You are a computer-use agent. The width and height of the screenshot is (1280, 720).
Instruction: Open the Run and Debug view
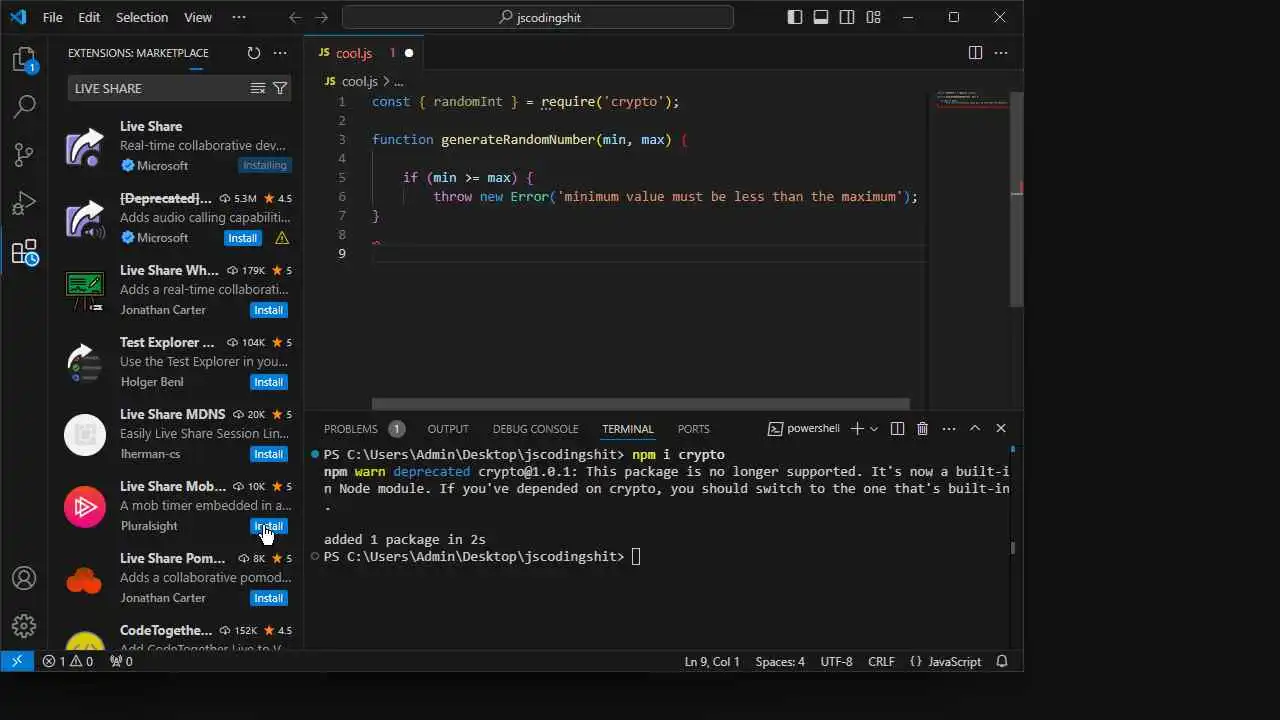click(x=24, y=203)
